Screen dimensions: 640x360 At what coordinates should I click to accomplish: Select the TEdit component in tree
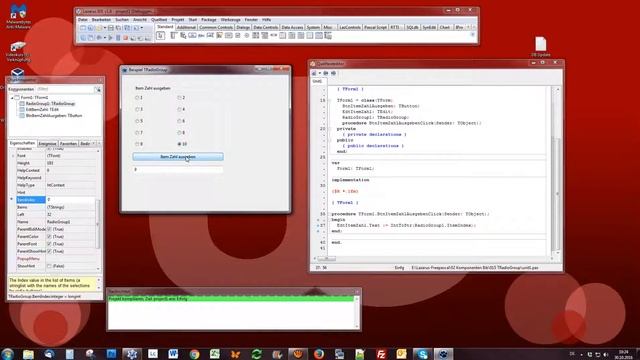(42, 109)
